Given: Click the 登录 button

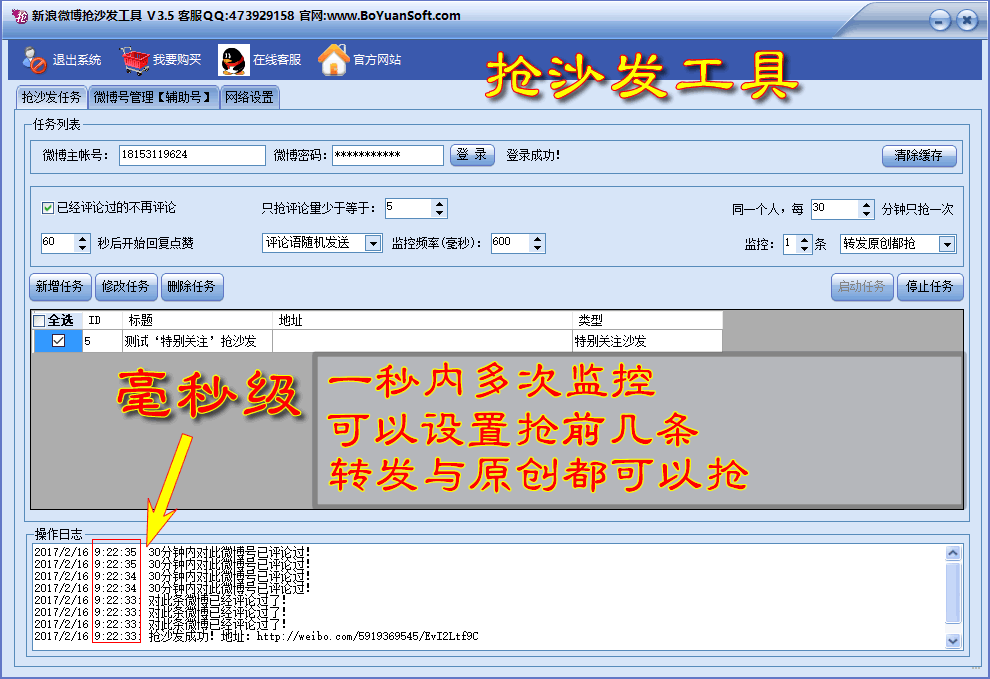Looking at the screenshot, I should (472, 155).
